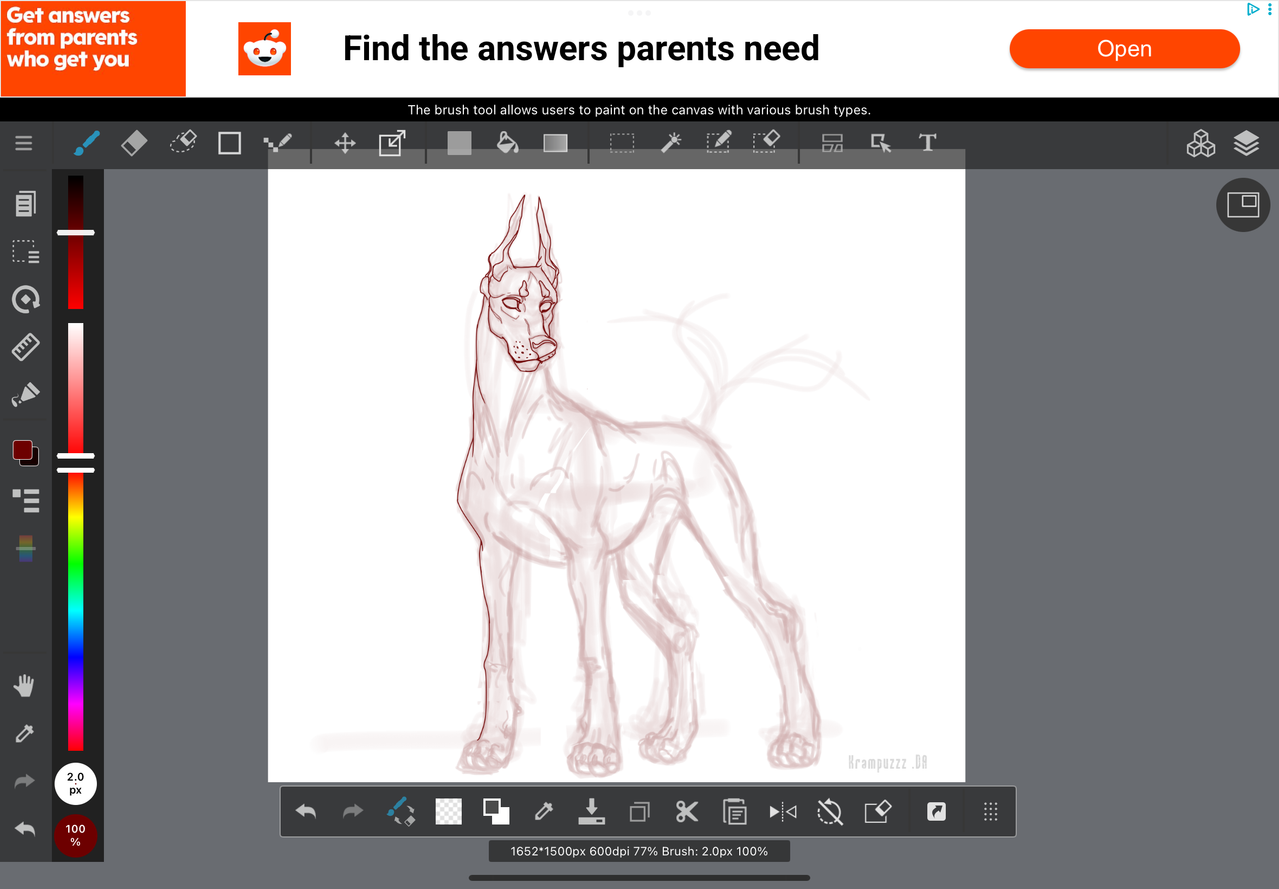This screenshot has width=1279, height=889.
Task: Select the rectangle shape tool
Action: [x=230, y=143]
